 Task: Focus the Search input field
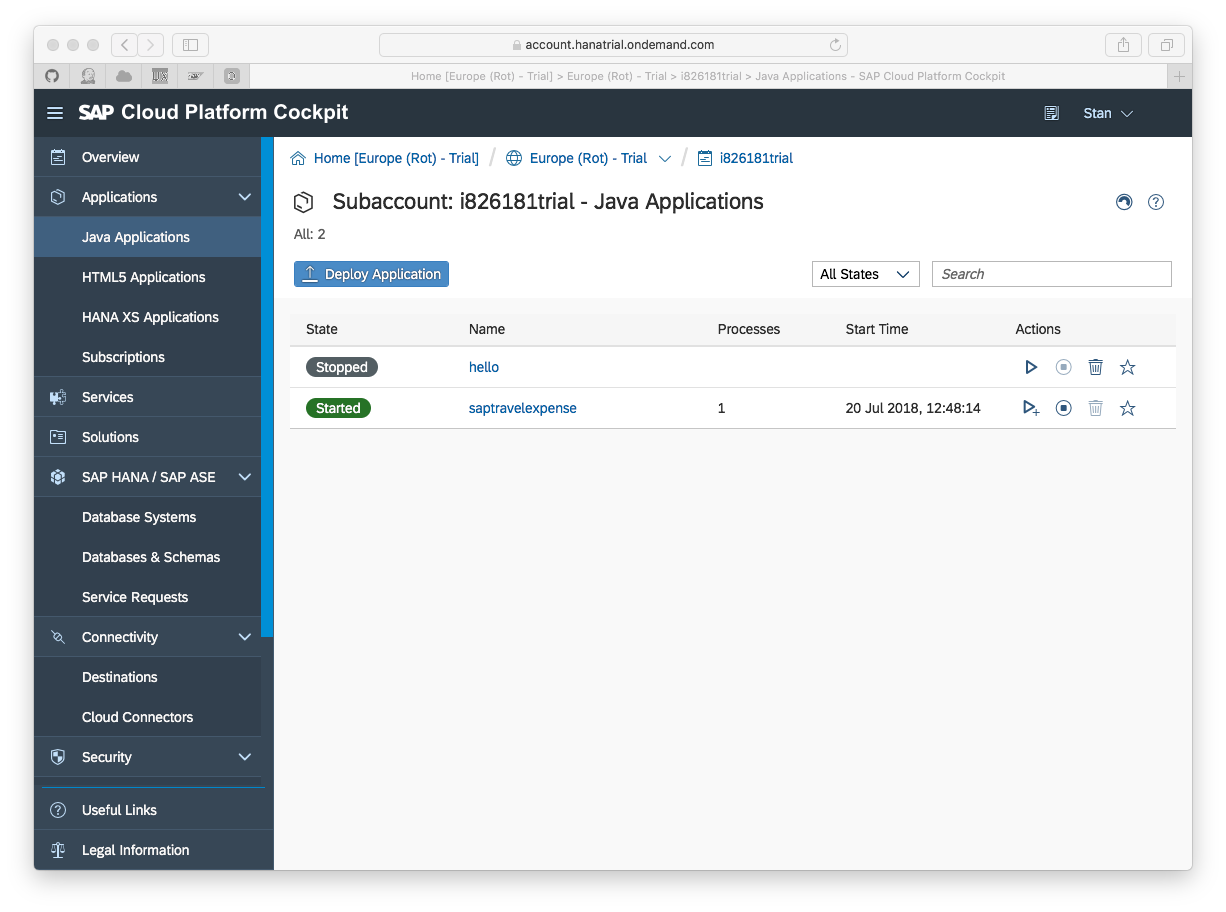(x=1051, y=274)
